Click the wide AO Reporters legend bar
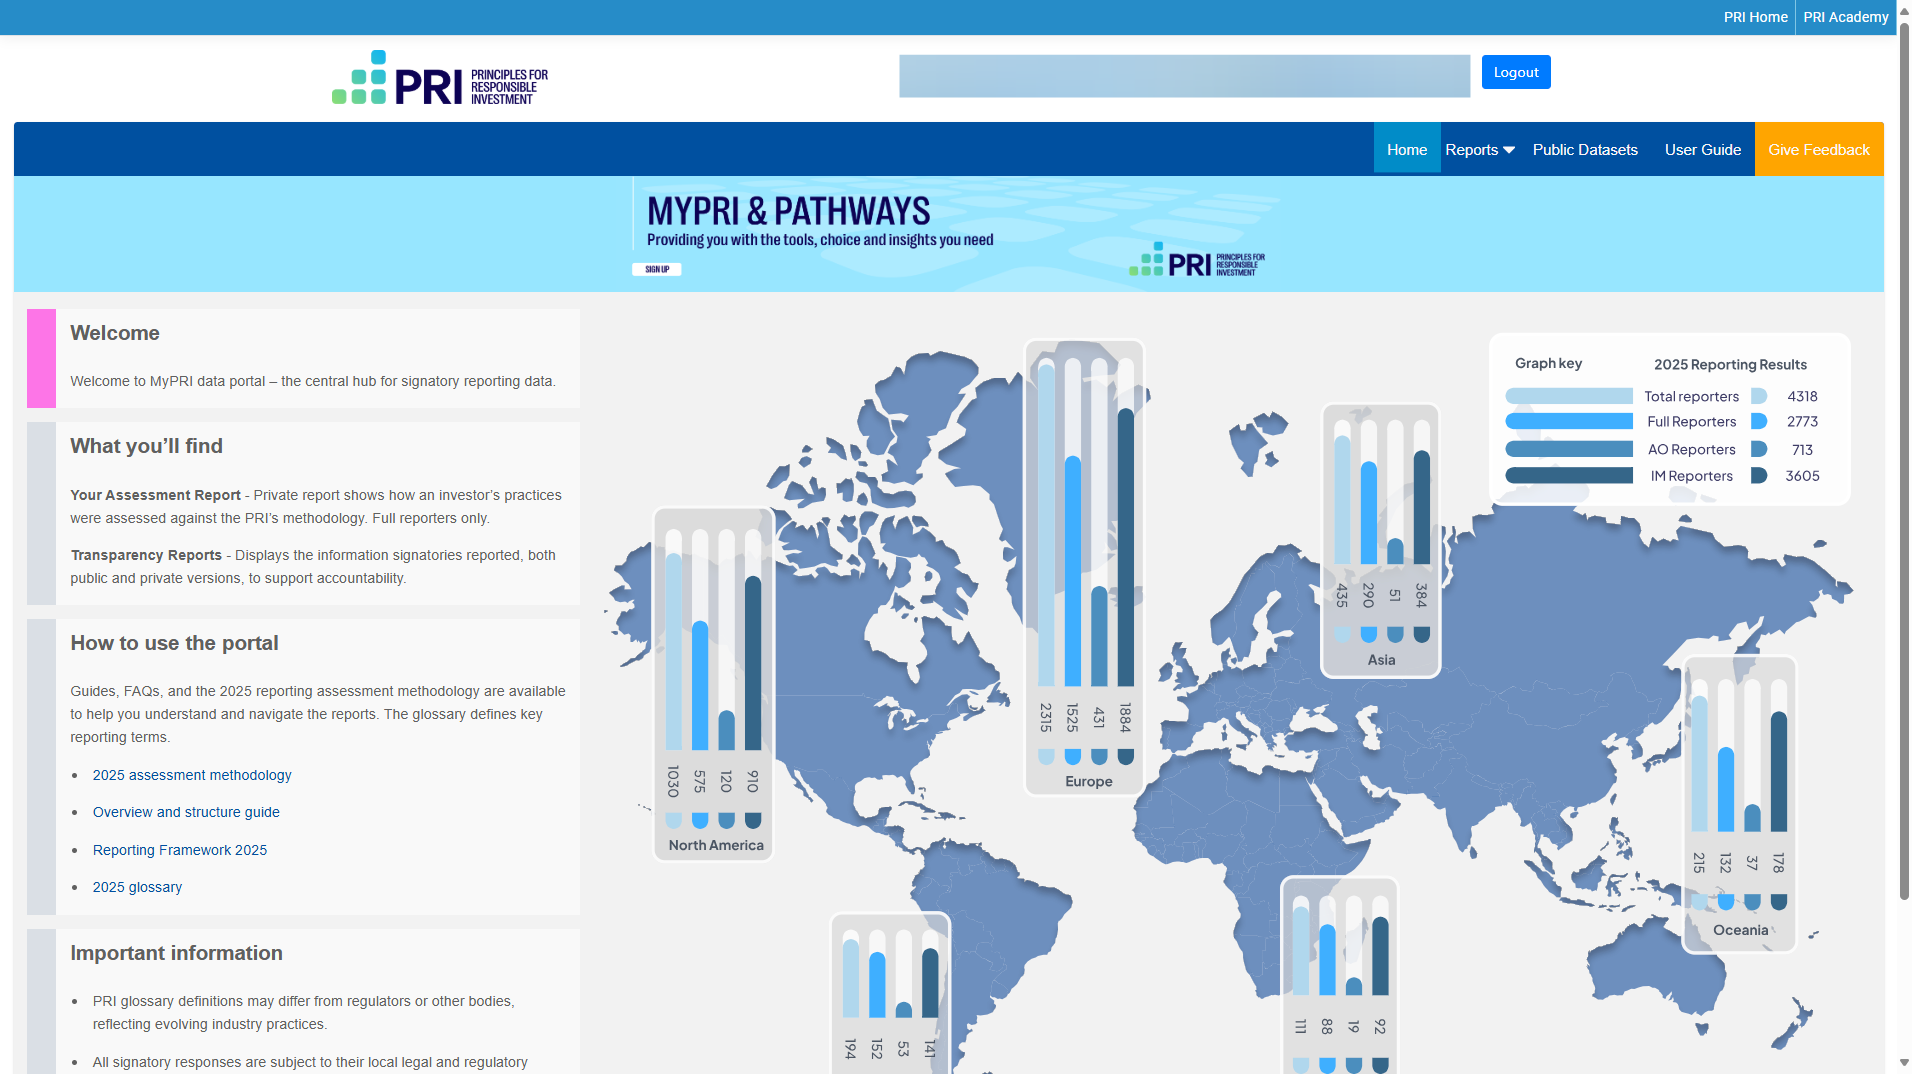 [x=1569, y=449]
